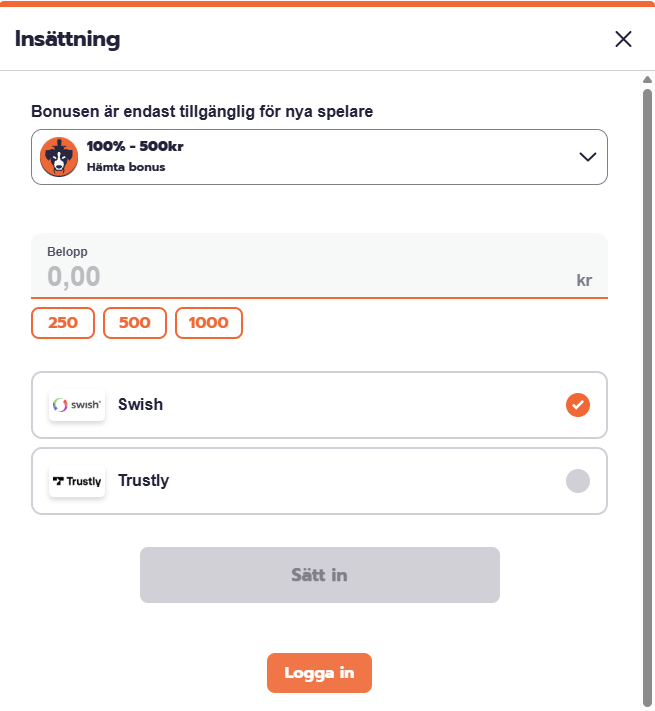Open the 100% - 500kr bonus selector
This screenshot has width=655, height=711.
click(x=319, y=157)
